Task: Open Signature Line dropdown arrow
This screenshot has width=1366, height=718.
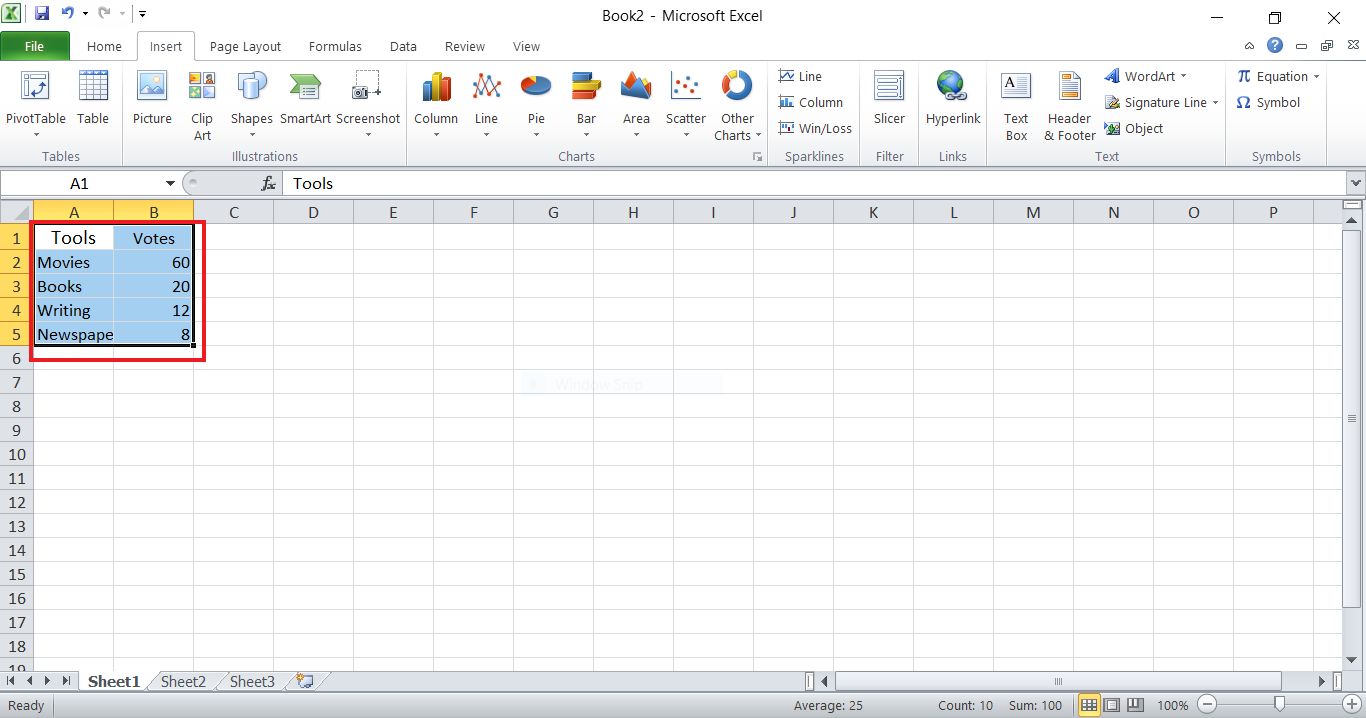Action: (1215, 102)
